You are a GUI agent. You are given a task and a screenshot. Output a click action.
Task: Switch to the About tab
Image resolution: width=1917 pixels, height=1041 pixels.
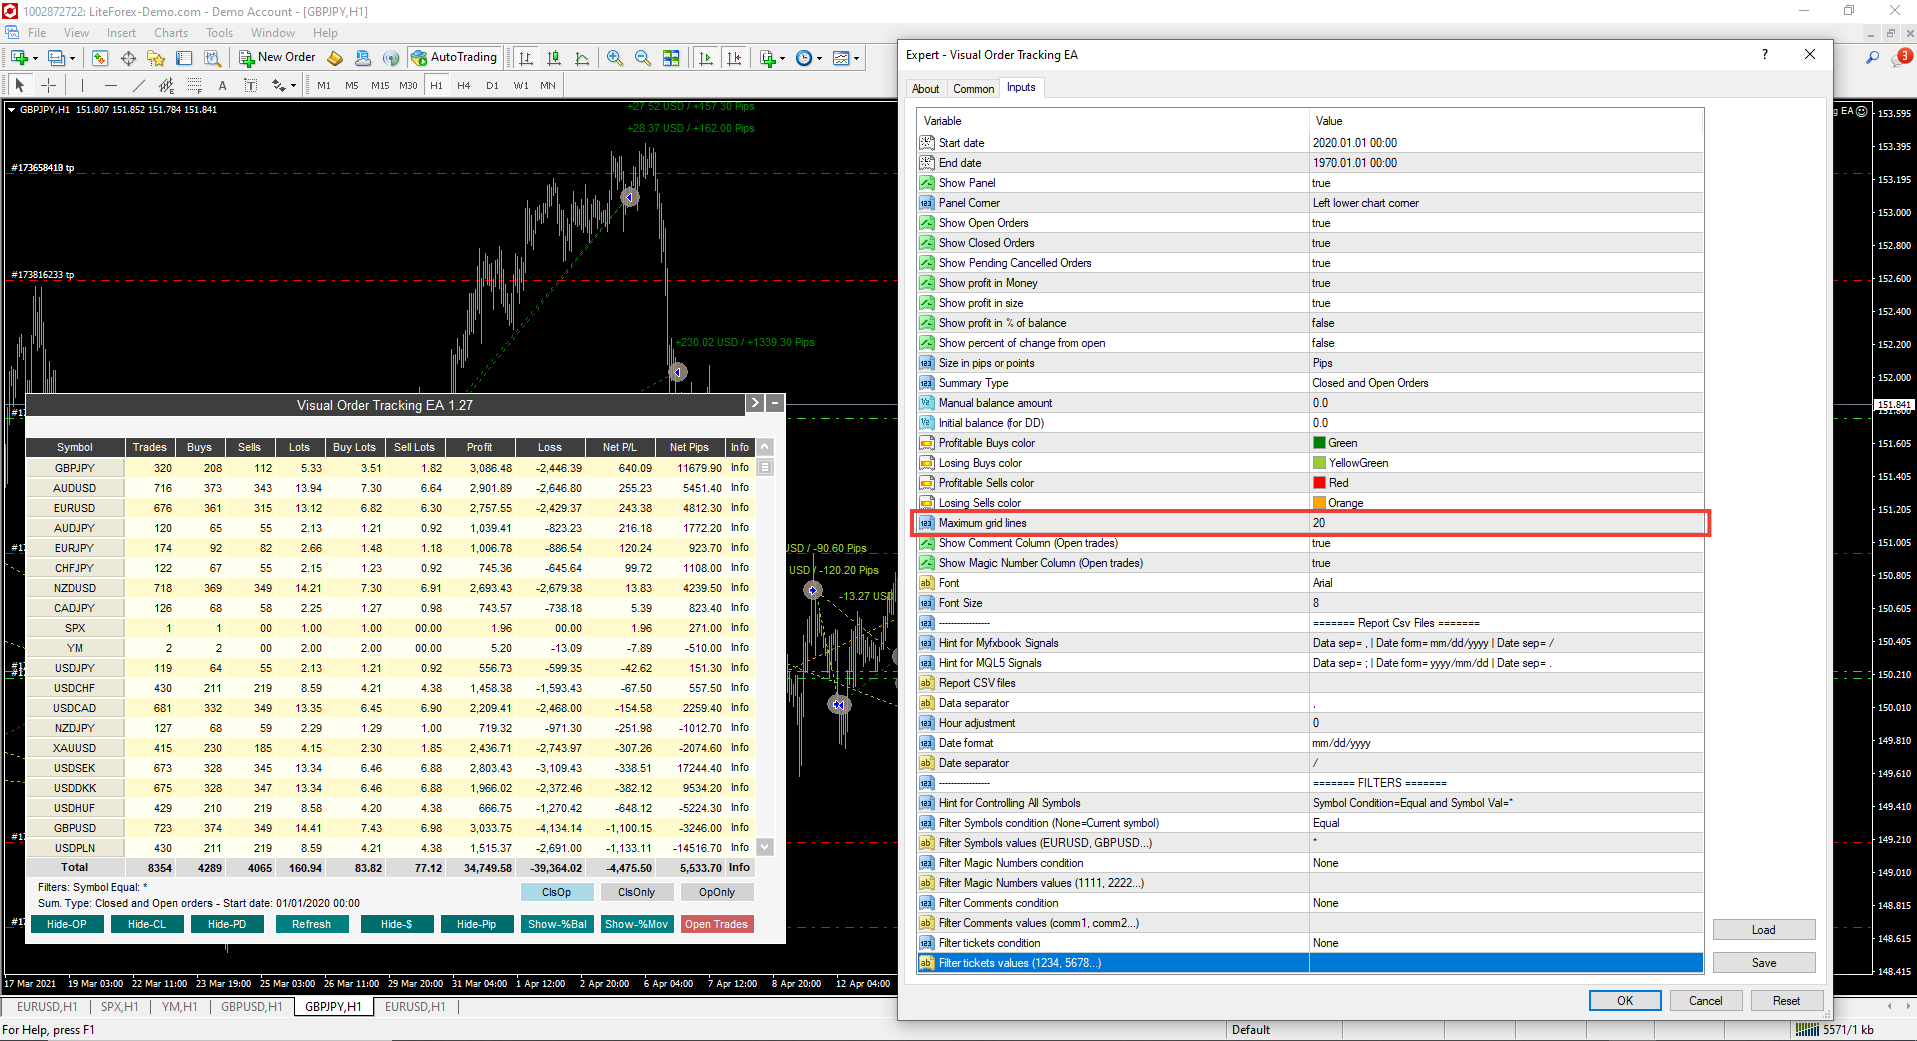[x=925, y=89]
